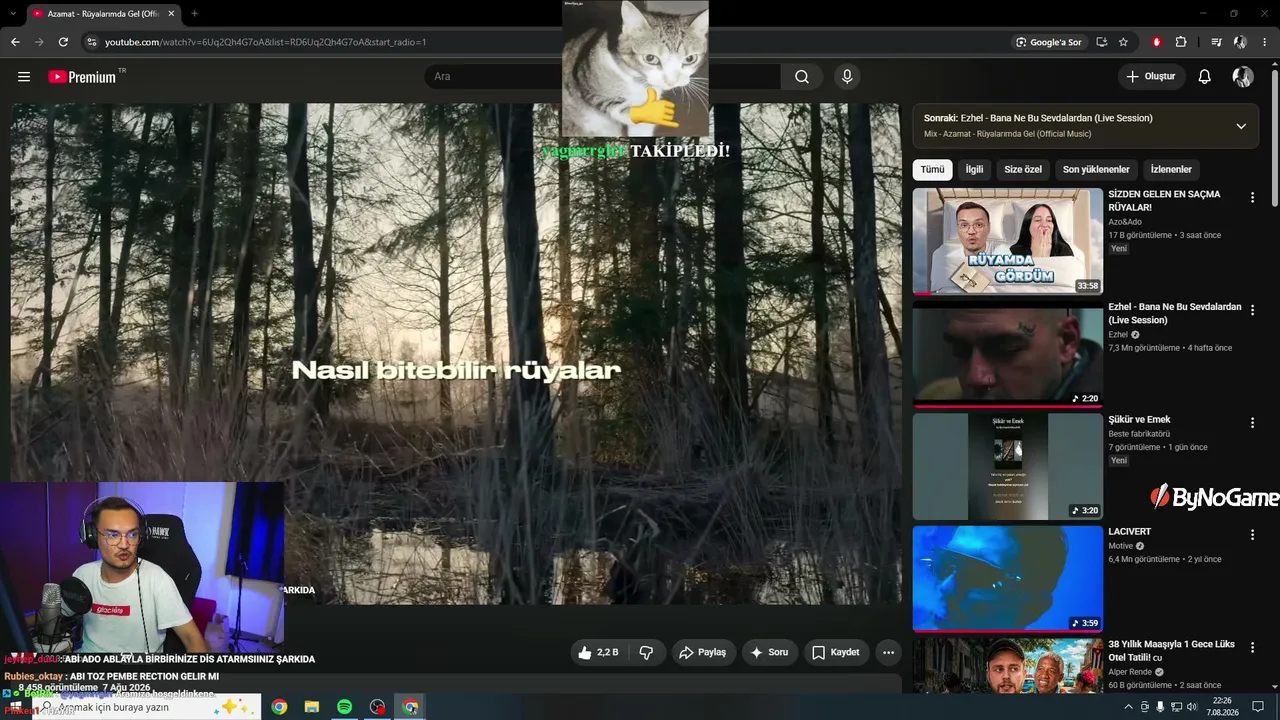Open the taskbar recording app icon
1280x720 pixels.
pos(377,707)
